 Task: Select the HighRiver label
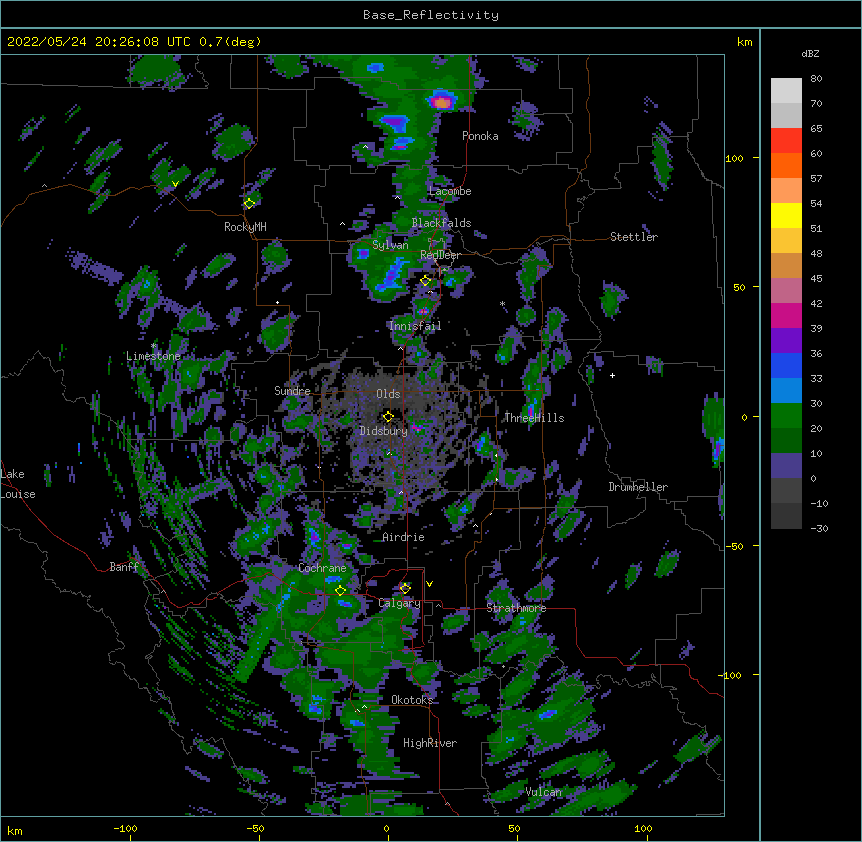(430, 743)
